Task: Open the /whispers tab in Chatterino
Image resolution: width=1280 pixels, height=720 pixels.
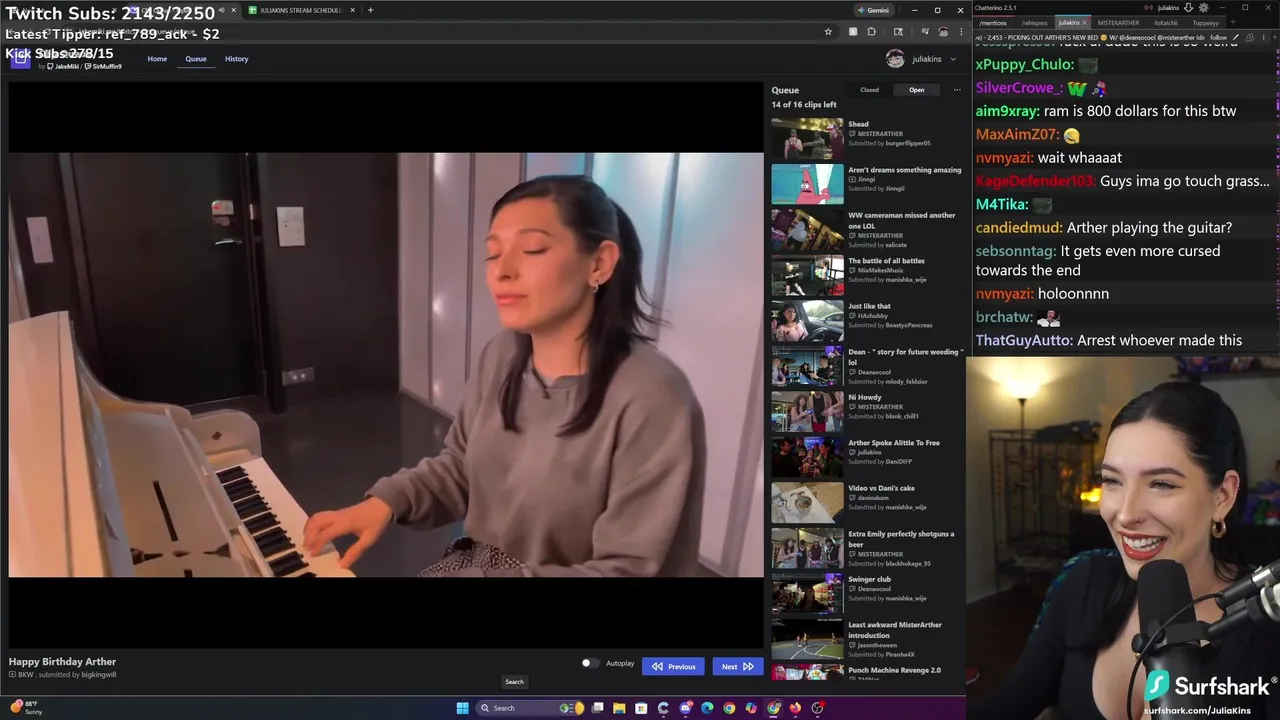Action: 1034,23
